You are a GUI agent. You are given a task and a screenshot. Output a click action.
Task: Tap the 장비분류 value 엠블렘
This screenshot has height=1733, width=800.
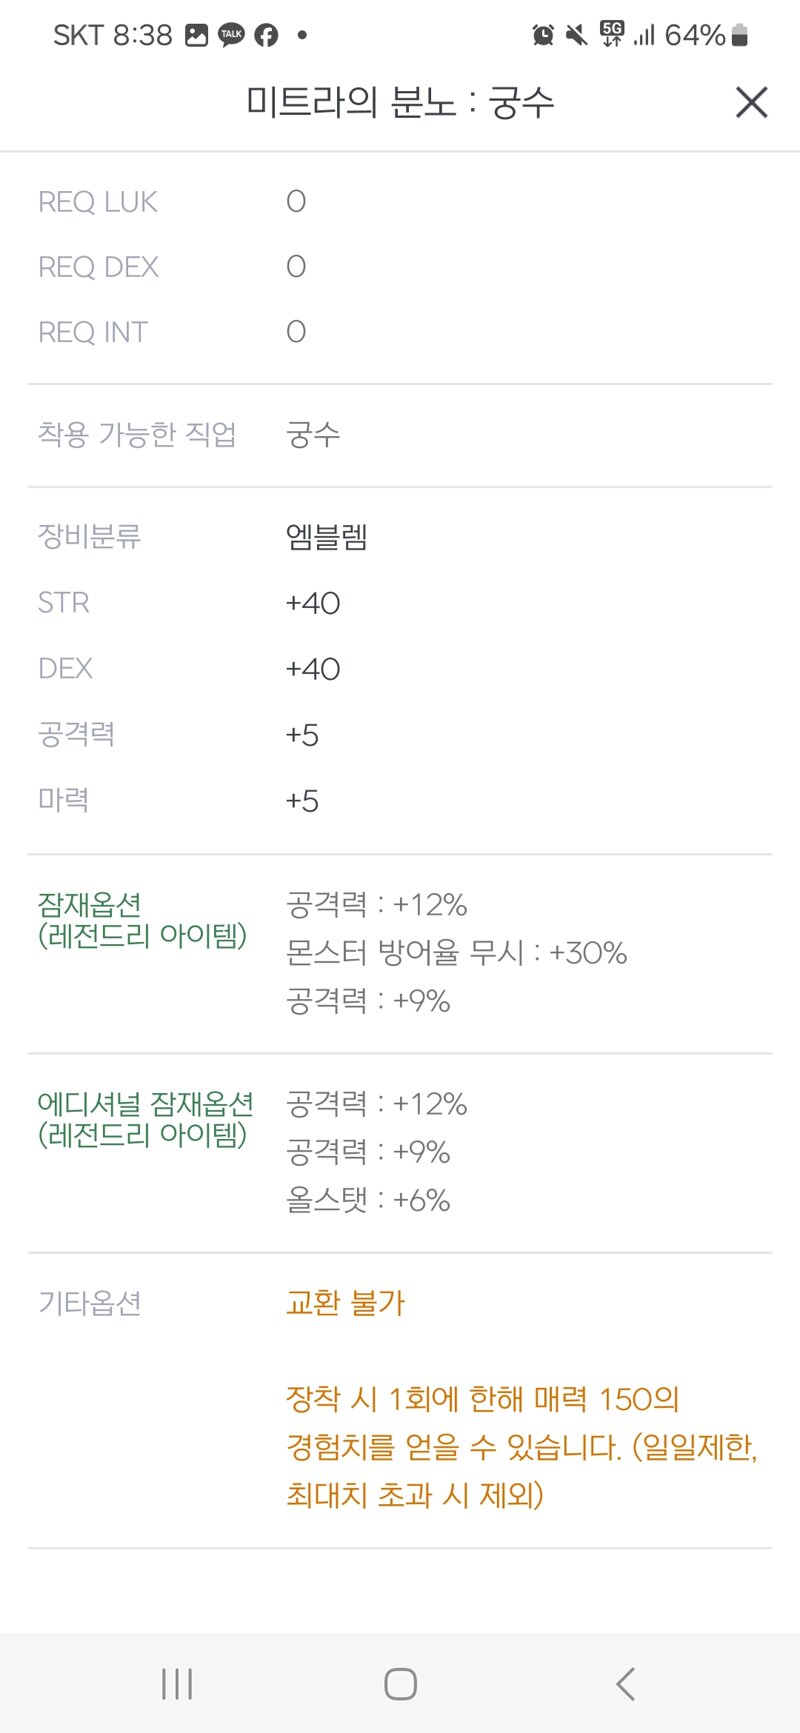[327, 537]
